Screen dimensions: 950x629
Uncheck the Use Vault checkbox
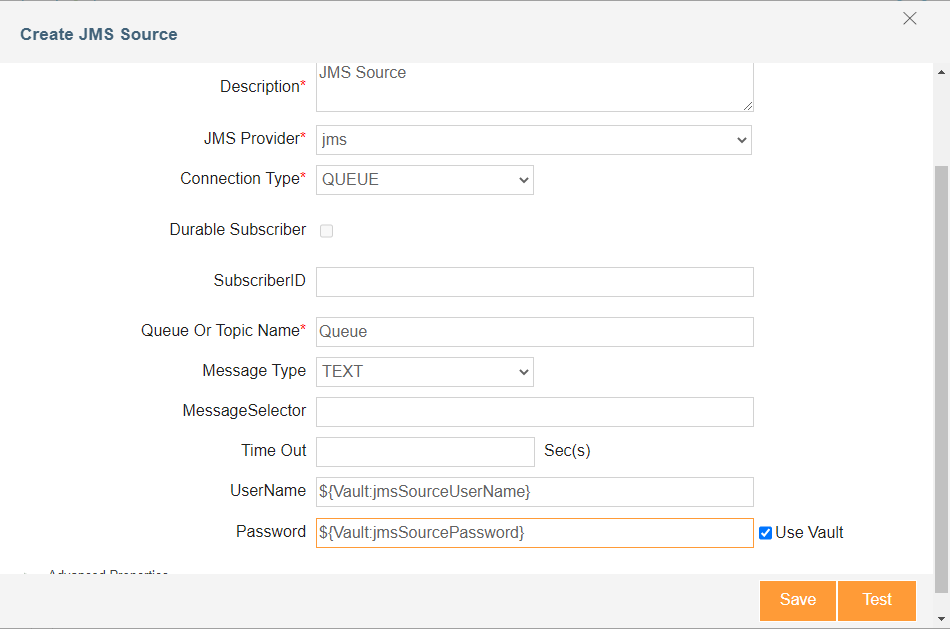[766, 533]
